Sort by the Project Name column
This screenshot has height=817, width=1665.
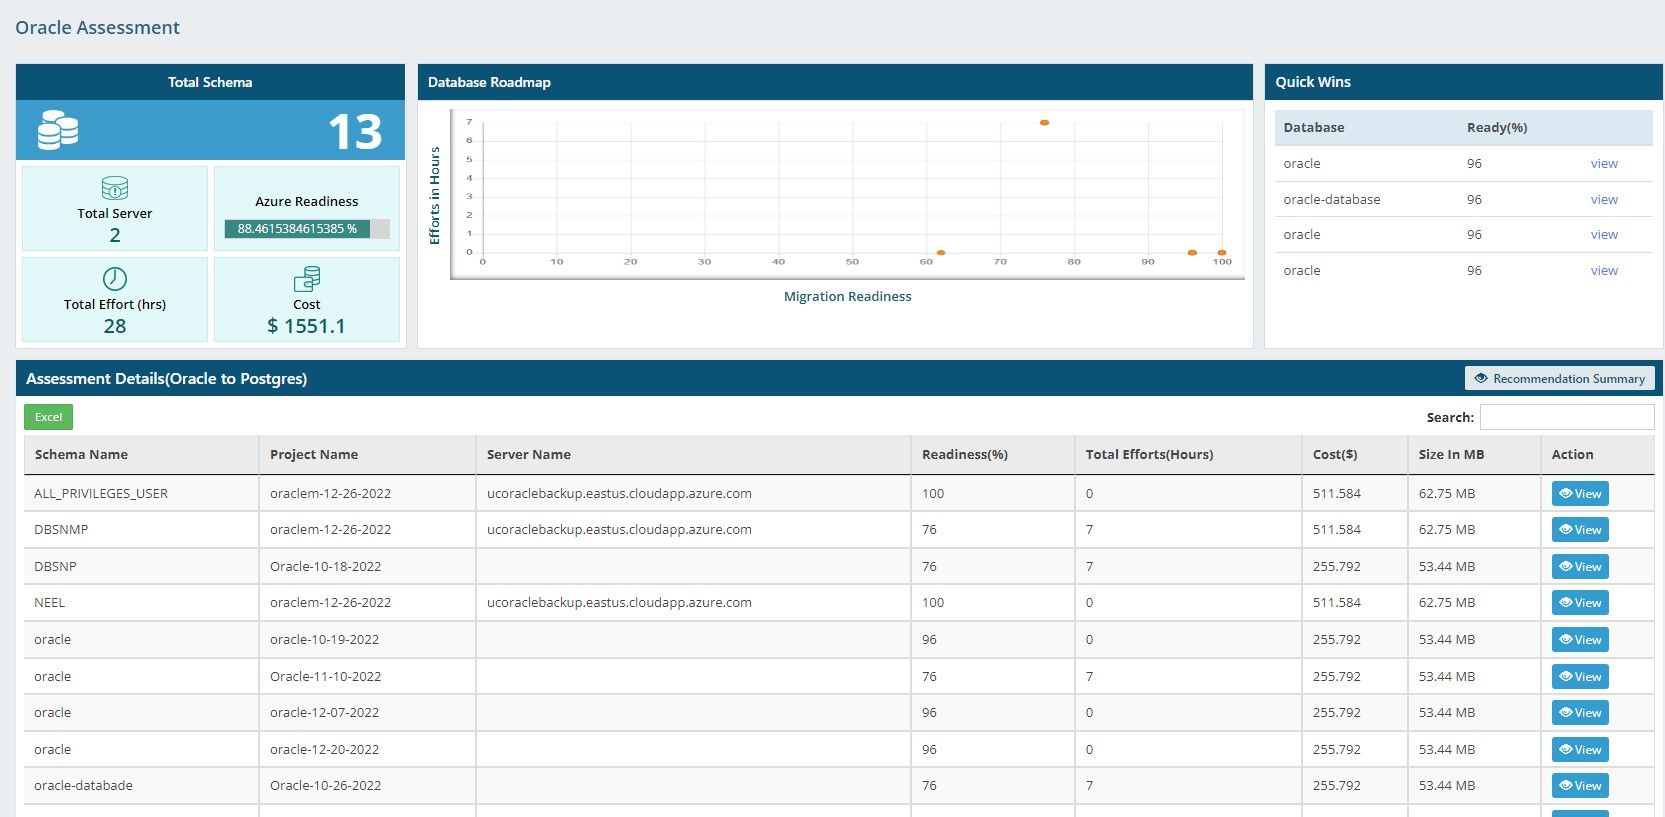pos(367,454)
